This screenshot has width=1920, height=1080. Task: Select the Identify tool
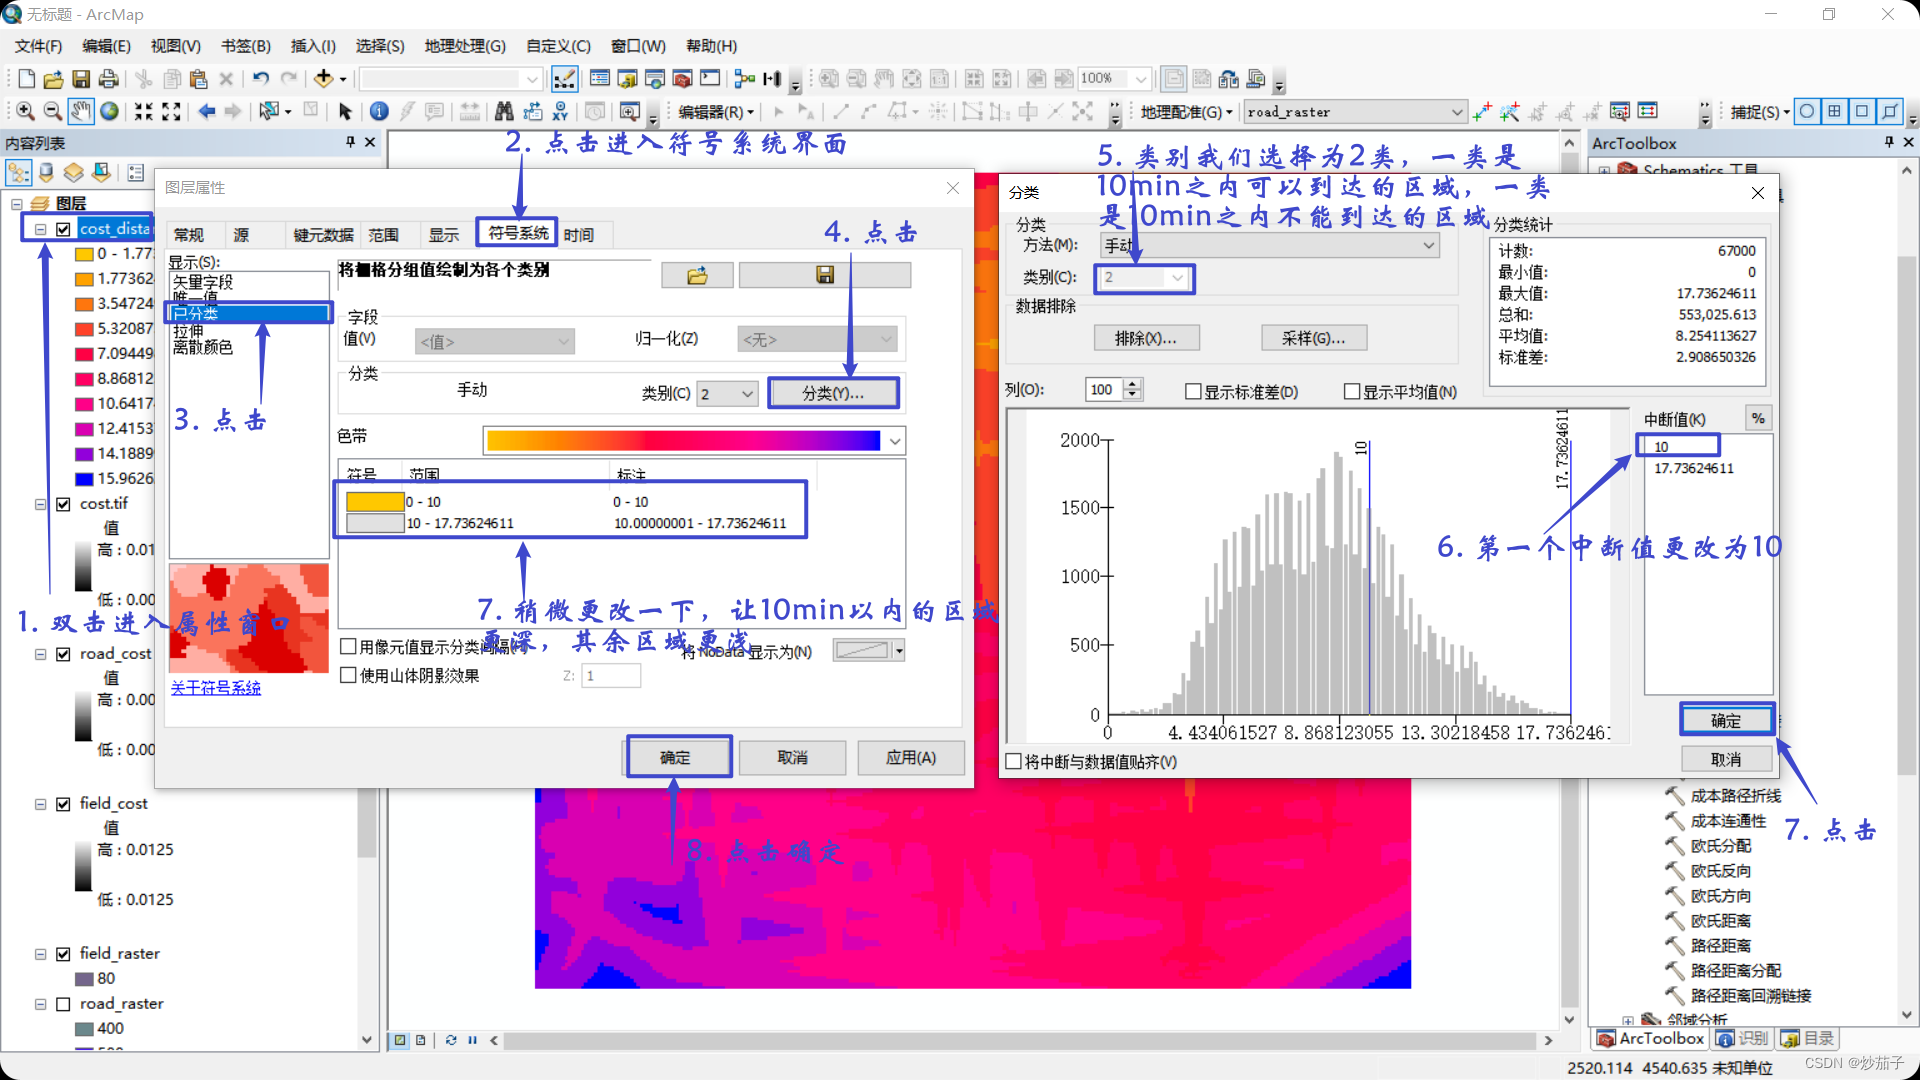pyautogui.click(x=379, y=112)
